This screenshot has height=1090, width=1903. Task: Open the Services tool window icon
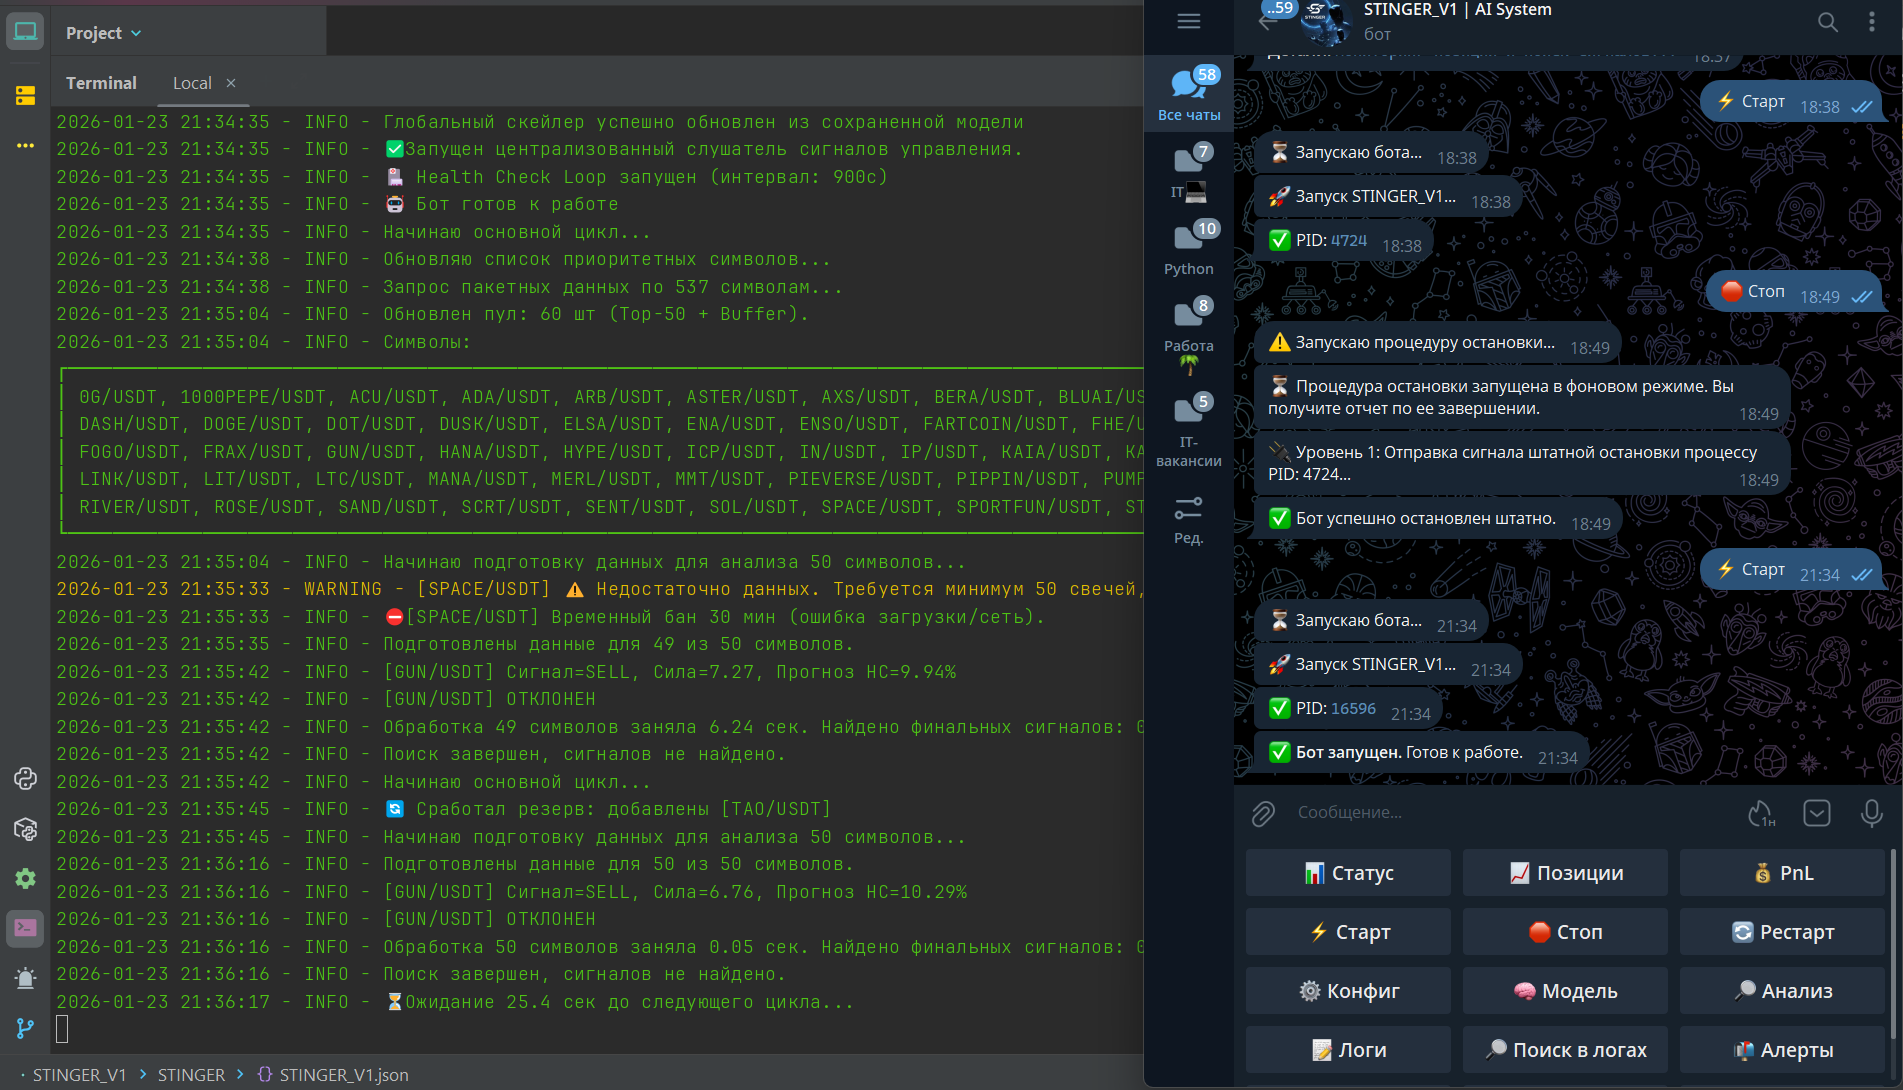point(25,879)
